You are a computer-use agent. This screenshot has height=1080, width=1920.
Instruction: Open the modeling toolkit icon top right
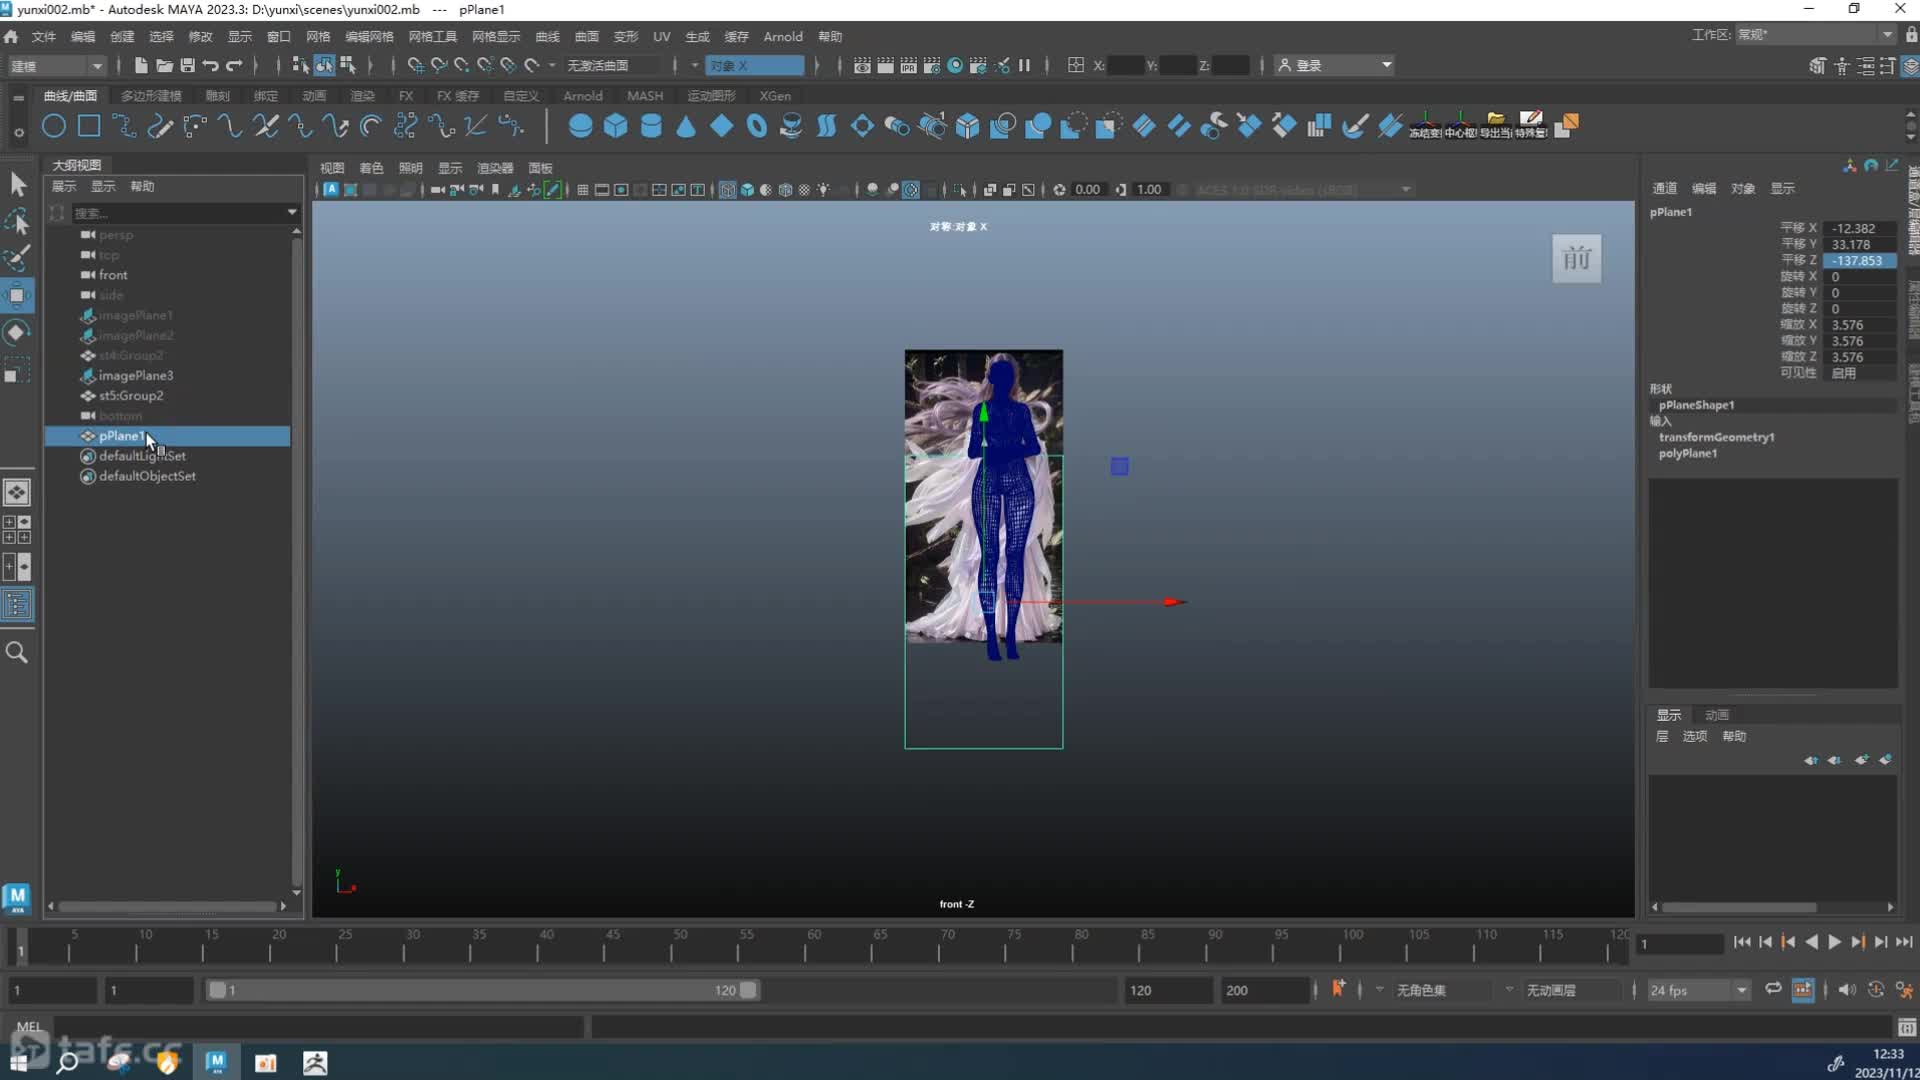coord(1817,65)
